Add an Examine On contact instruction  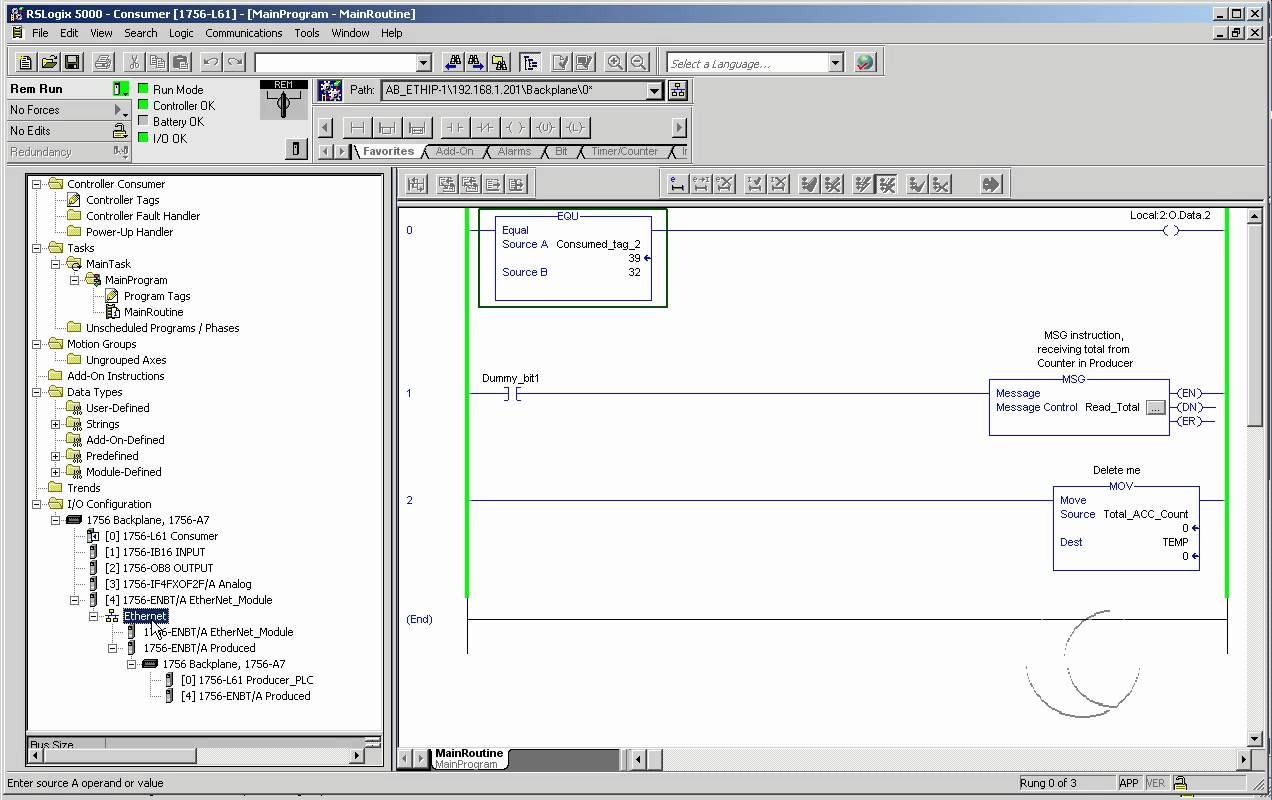point(455,127)
